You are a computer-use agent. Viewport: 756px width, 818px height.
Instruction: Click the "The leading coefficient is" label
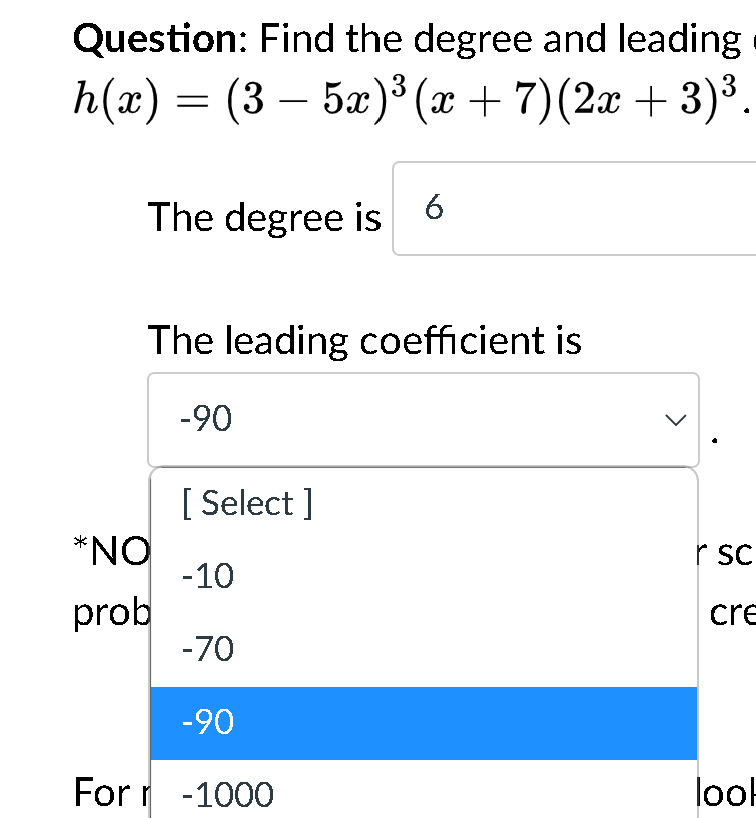(365, 340)
